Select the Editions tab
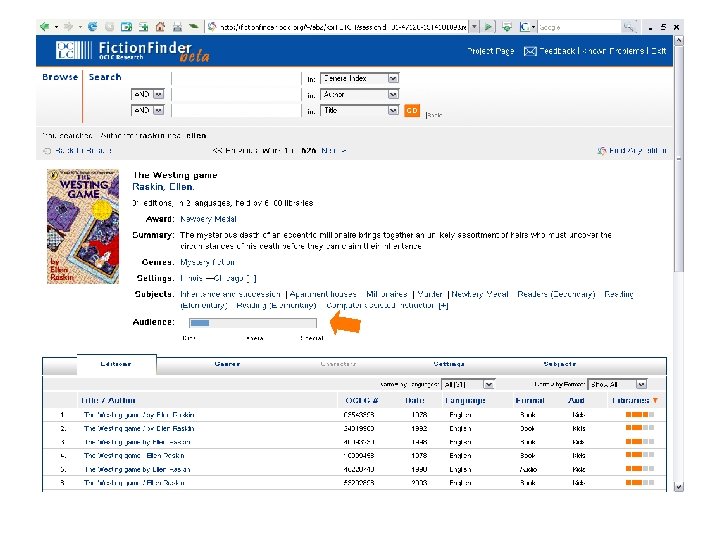The width and height of the screenshot is (720, 540). (x=116, y=364)
